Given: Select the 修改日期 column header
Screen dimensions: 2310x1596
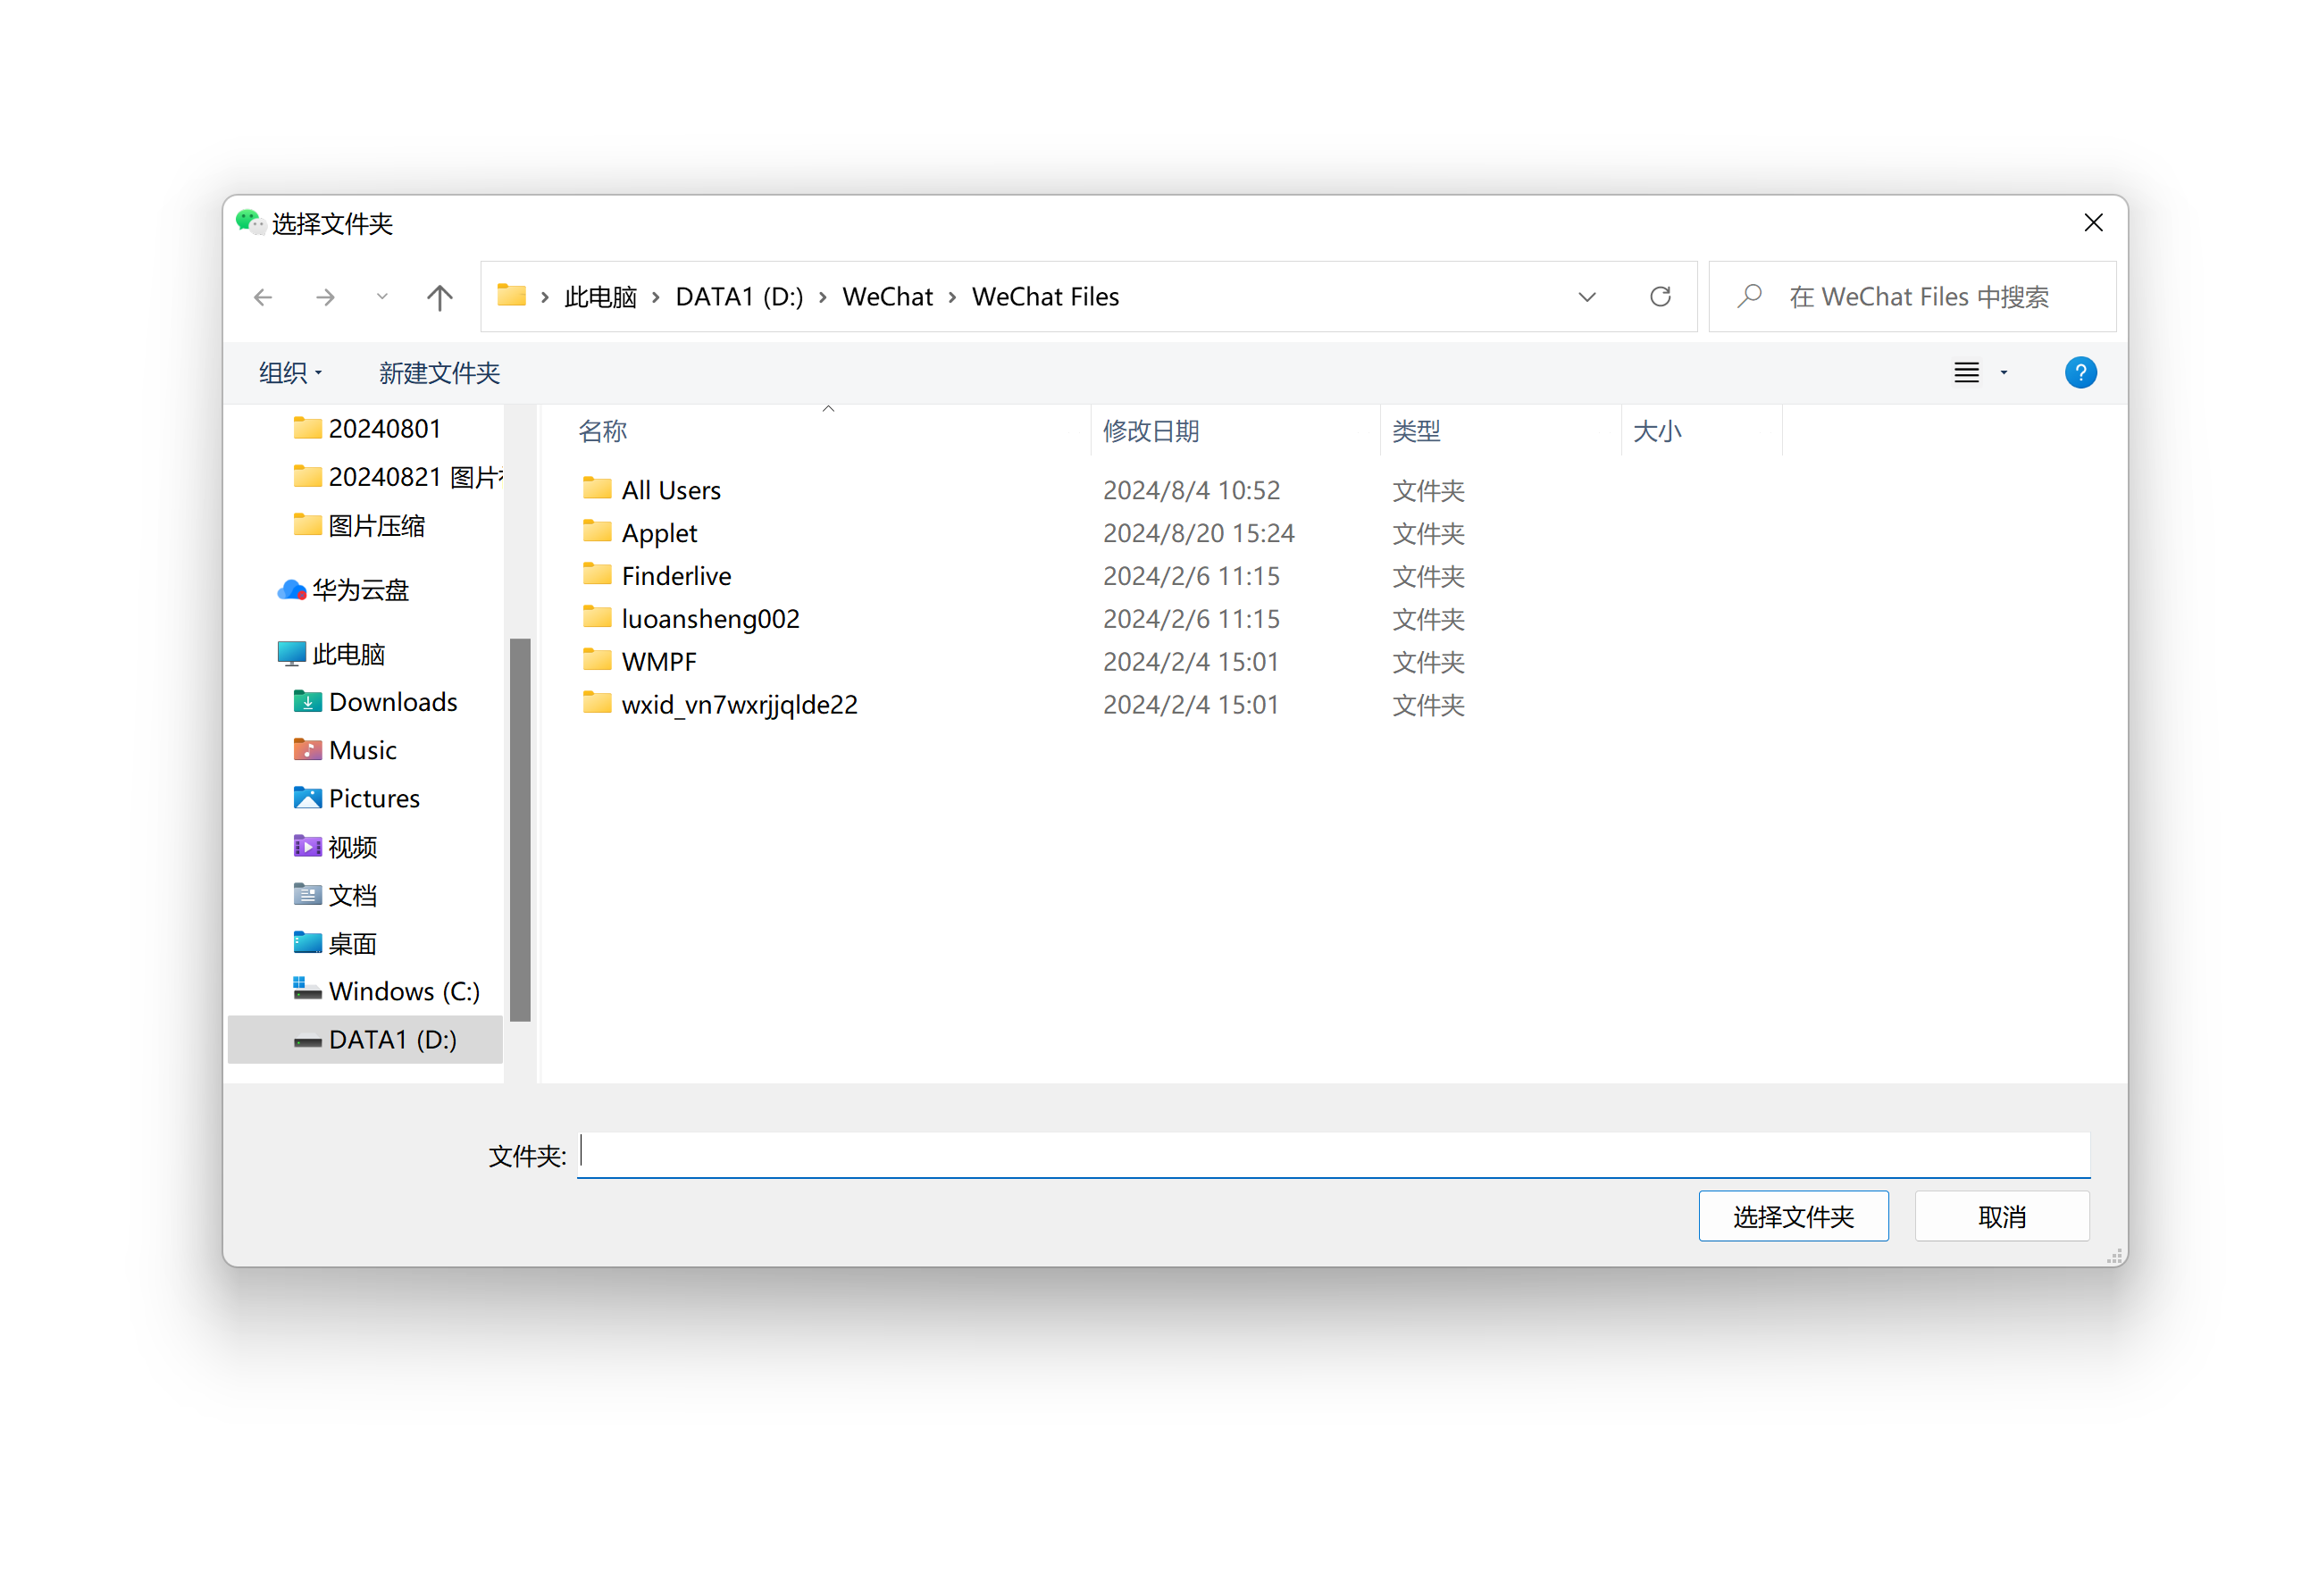Looking at the screenshot, I should click(1155, 429).
